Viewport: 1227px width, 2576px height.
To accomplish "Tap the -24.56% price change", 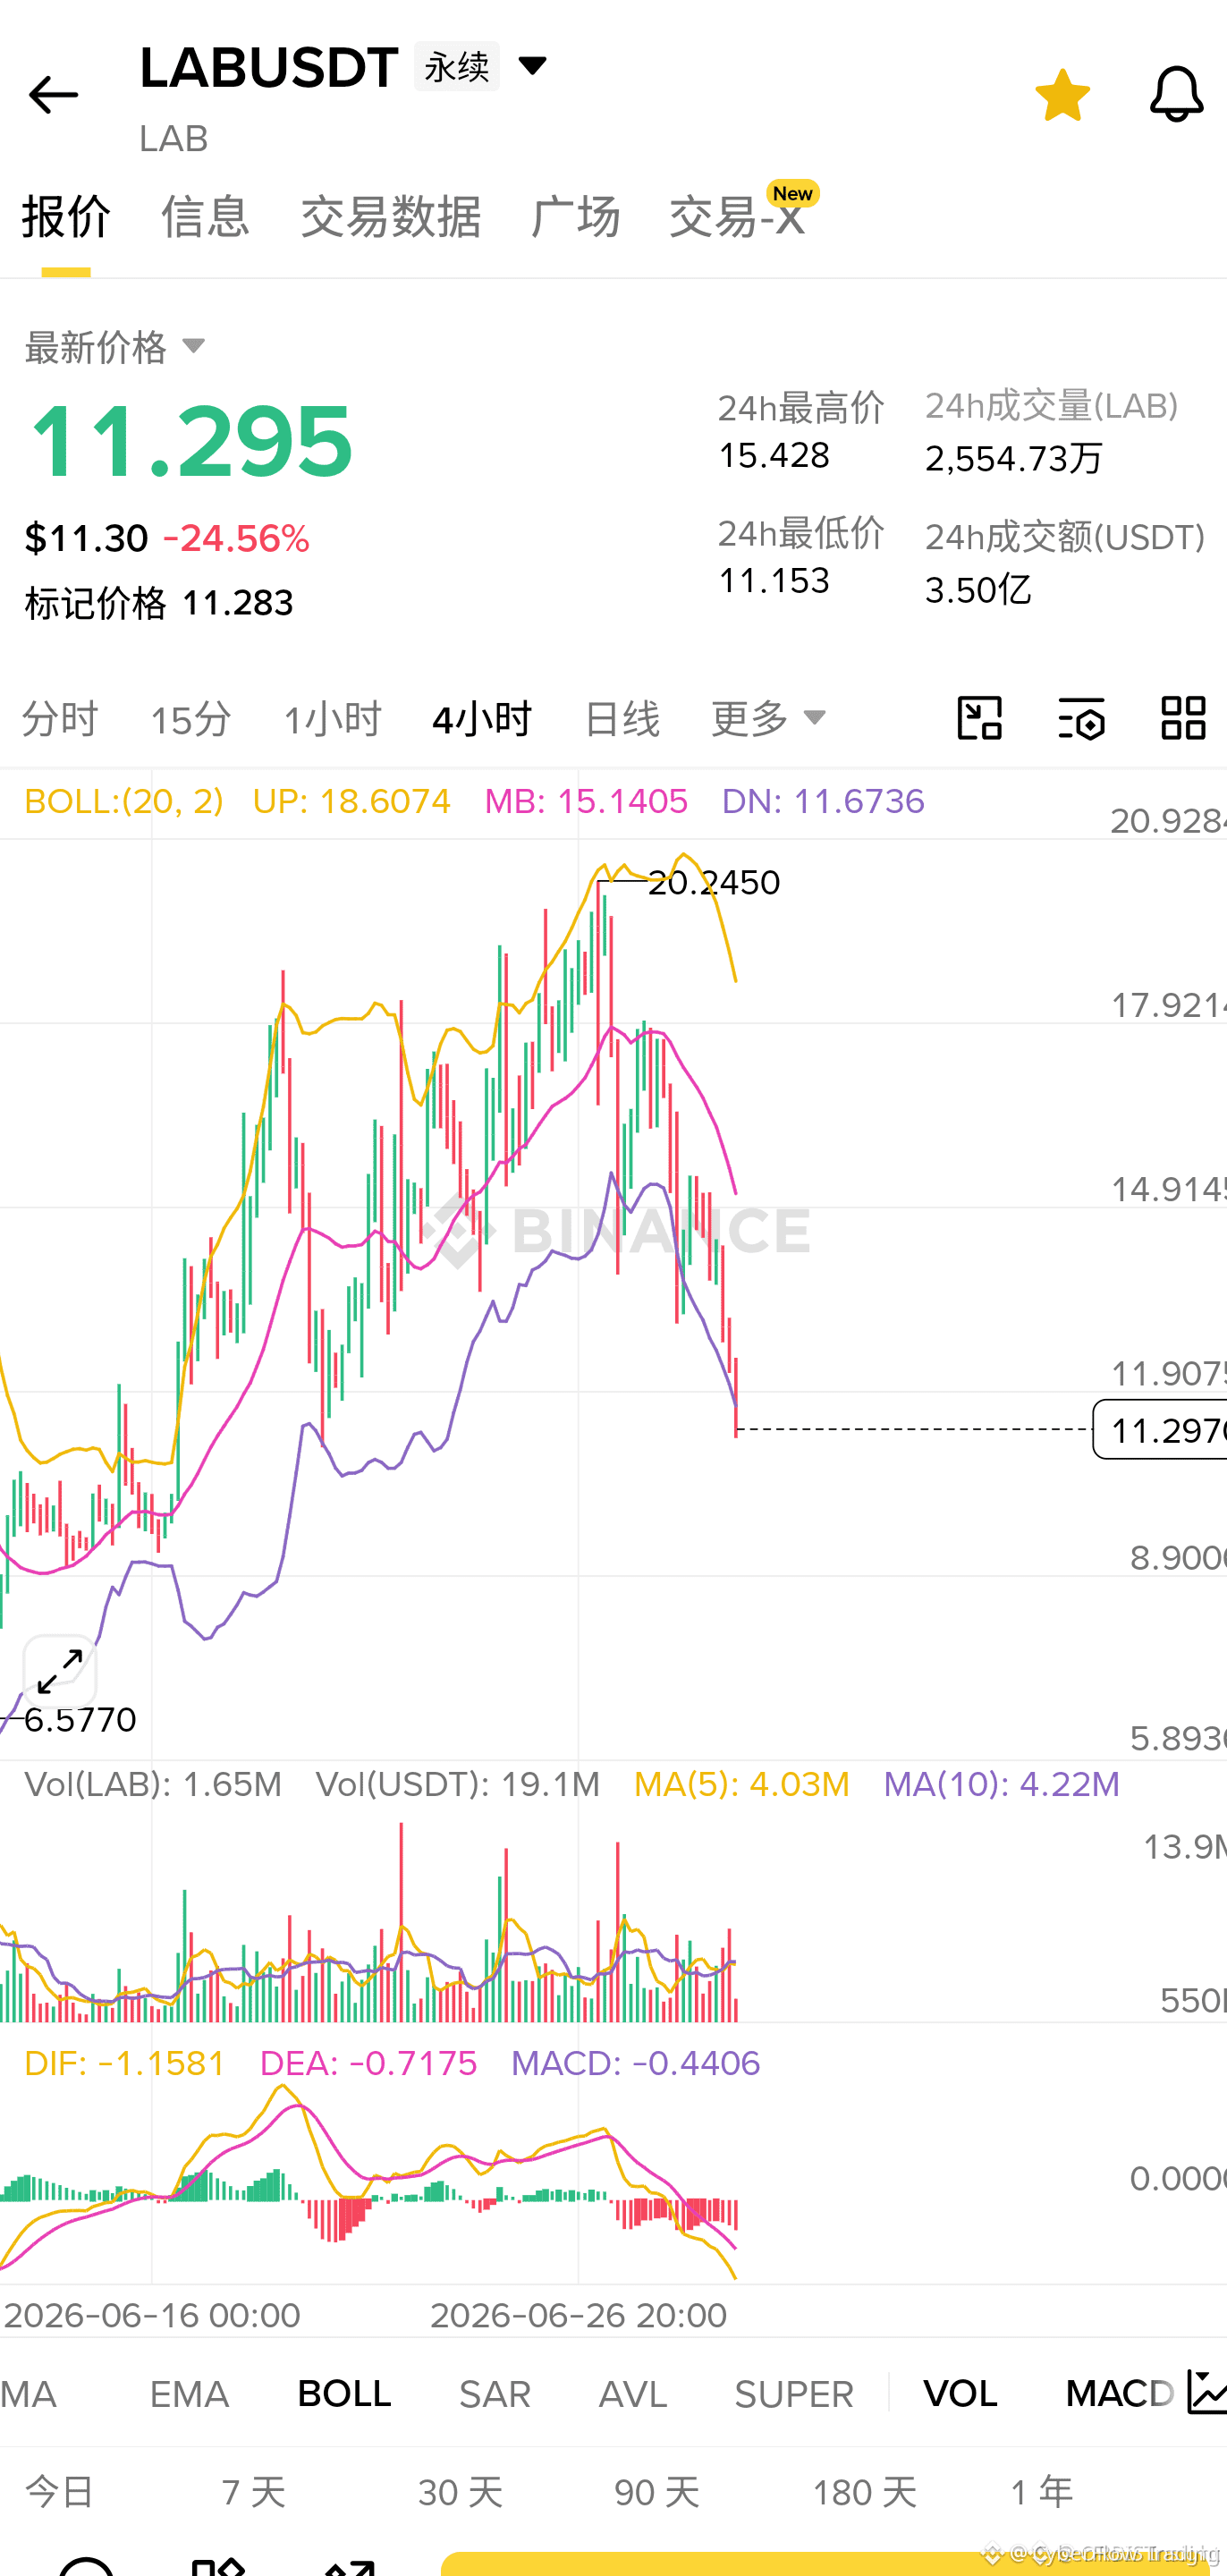I will click(236, 539).
